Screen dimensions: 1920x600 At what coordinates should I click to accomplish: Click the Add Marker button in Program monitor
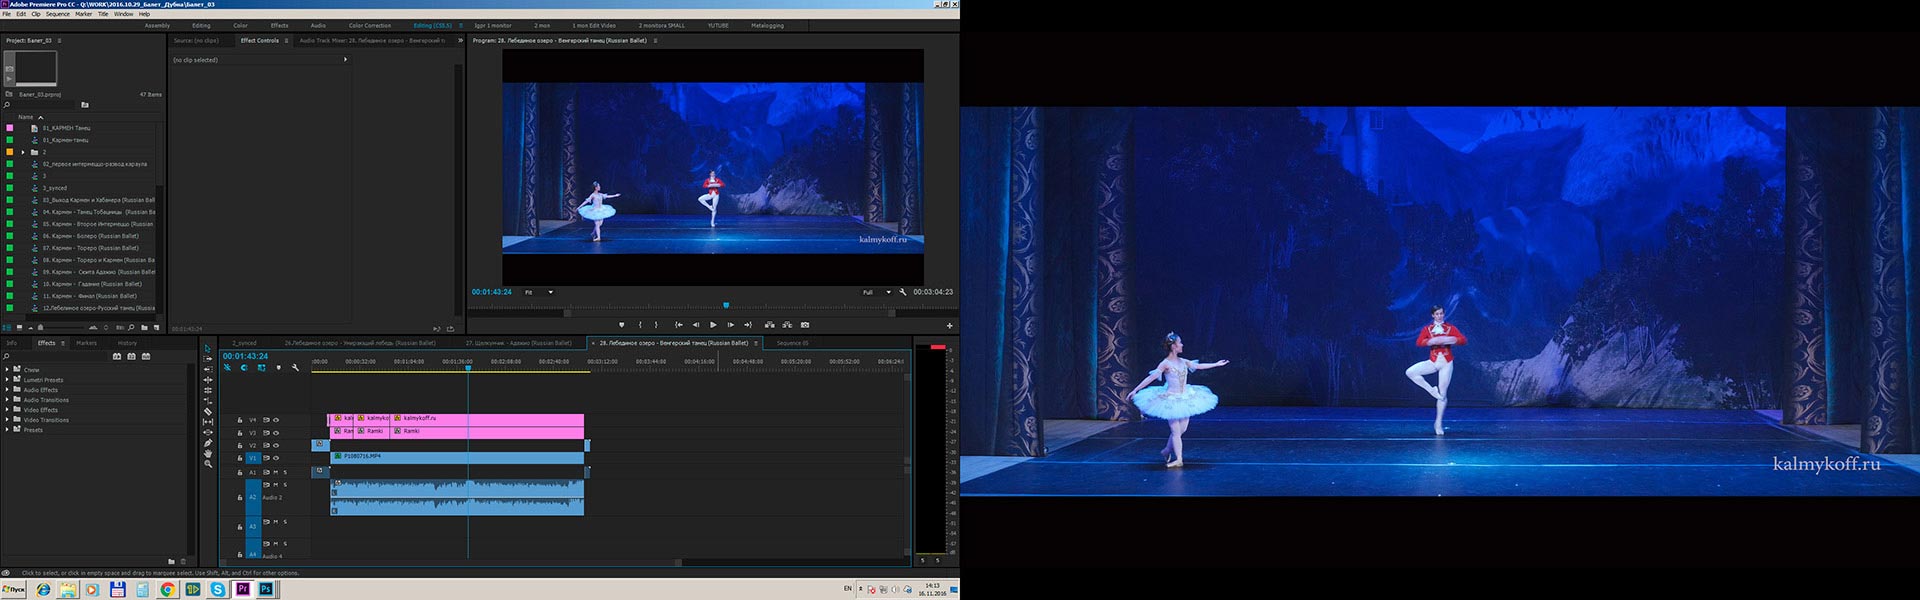coord(621,325)
